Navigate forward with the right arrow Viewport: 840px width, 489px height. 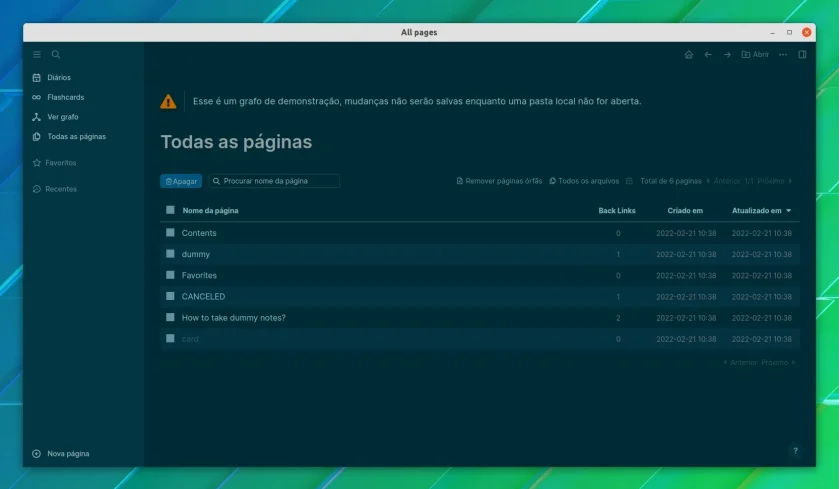[727, 54]
